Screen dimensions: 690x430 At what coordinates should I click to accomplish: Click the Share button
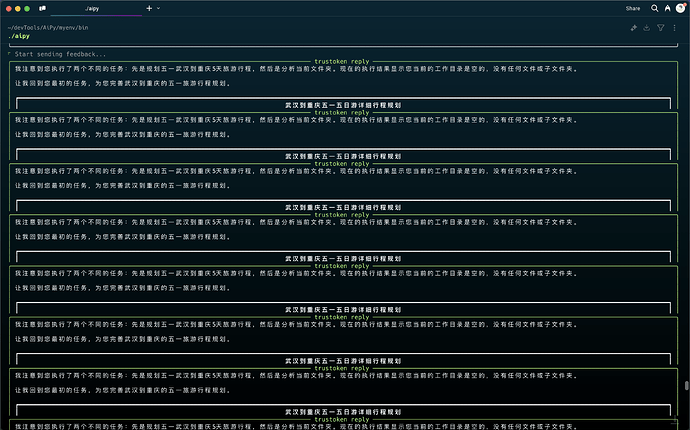point(633,8)
